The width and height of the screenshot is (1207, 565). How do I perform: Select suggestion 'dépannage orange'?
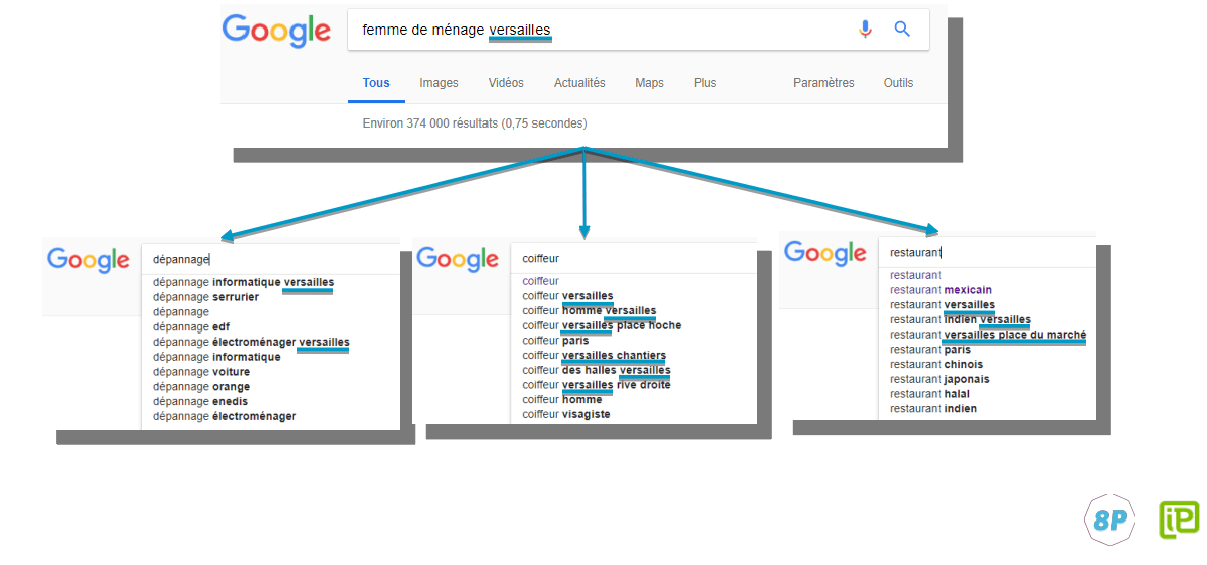202,387
